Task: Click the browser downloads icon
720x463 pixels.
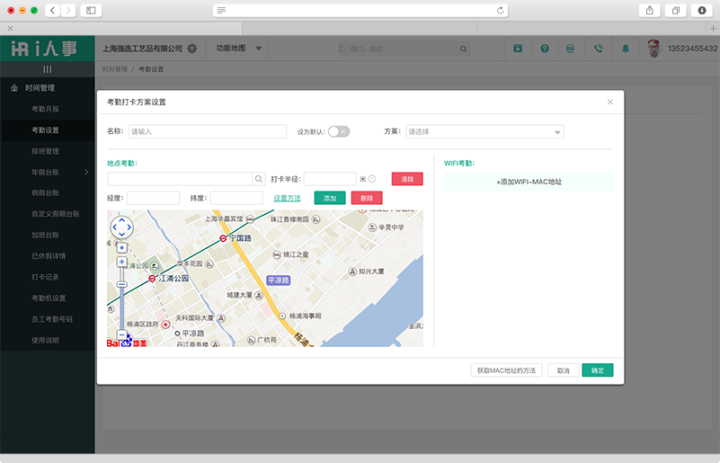Action: pos(702,10)
